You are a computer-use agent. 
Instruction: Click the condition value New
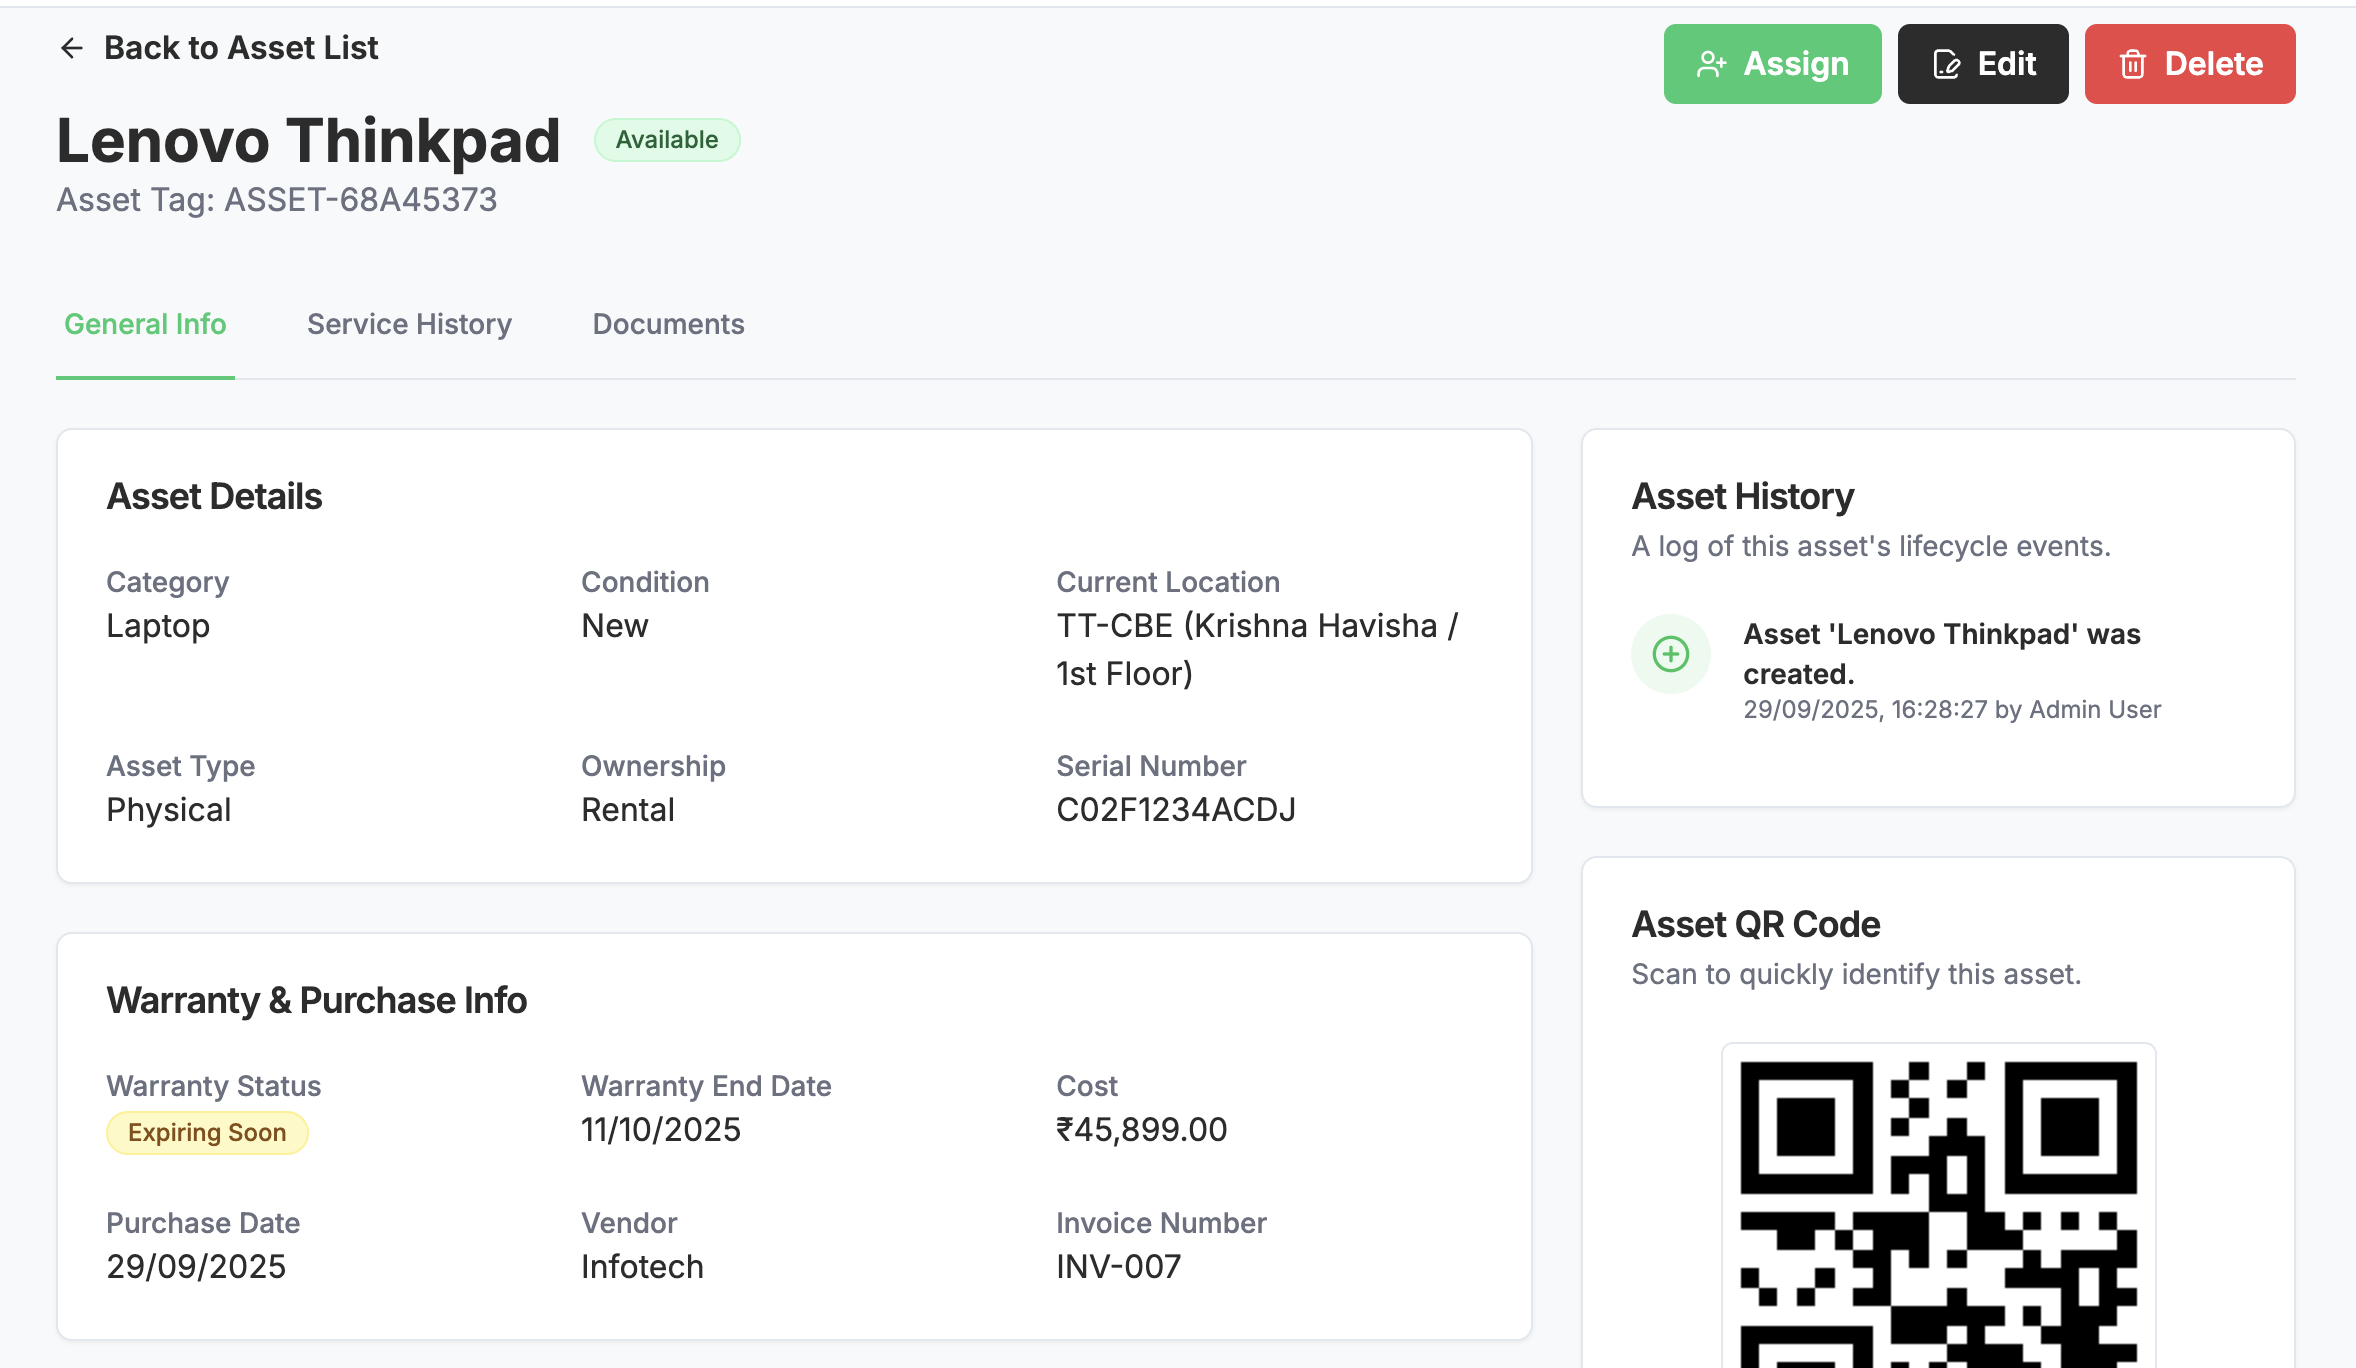tap(615, 626)
